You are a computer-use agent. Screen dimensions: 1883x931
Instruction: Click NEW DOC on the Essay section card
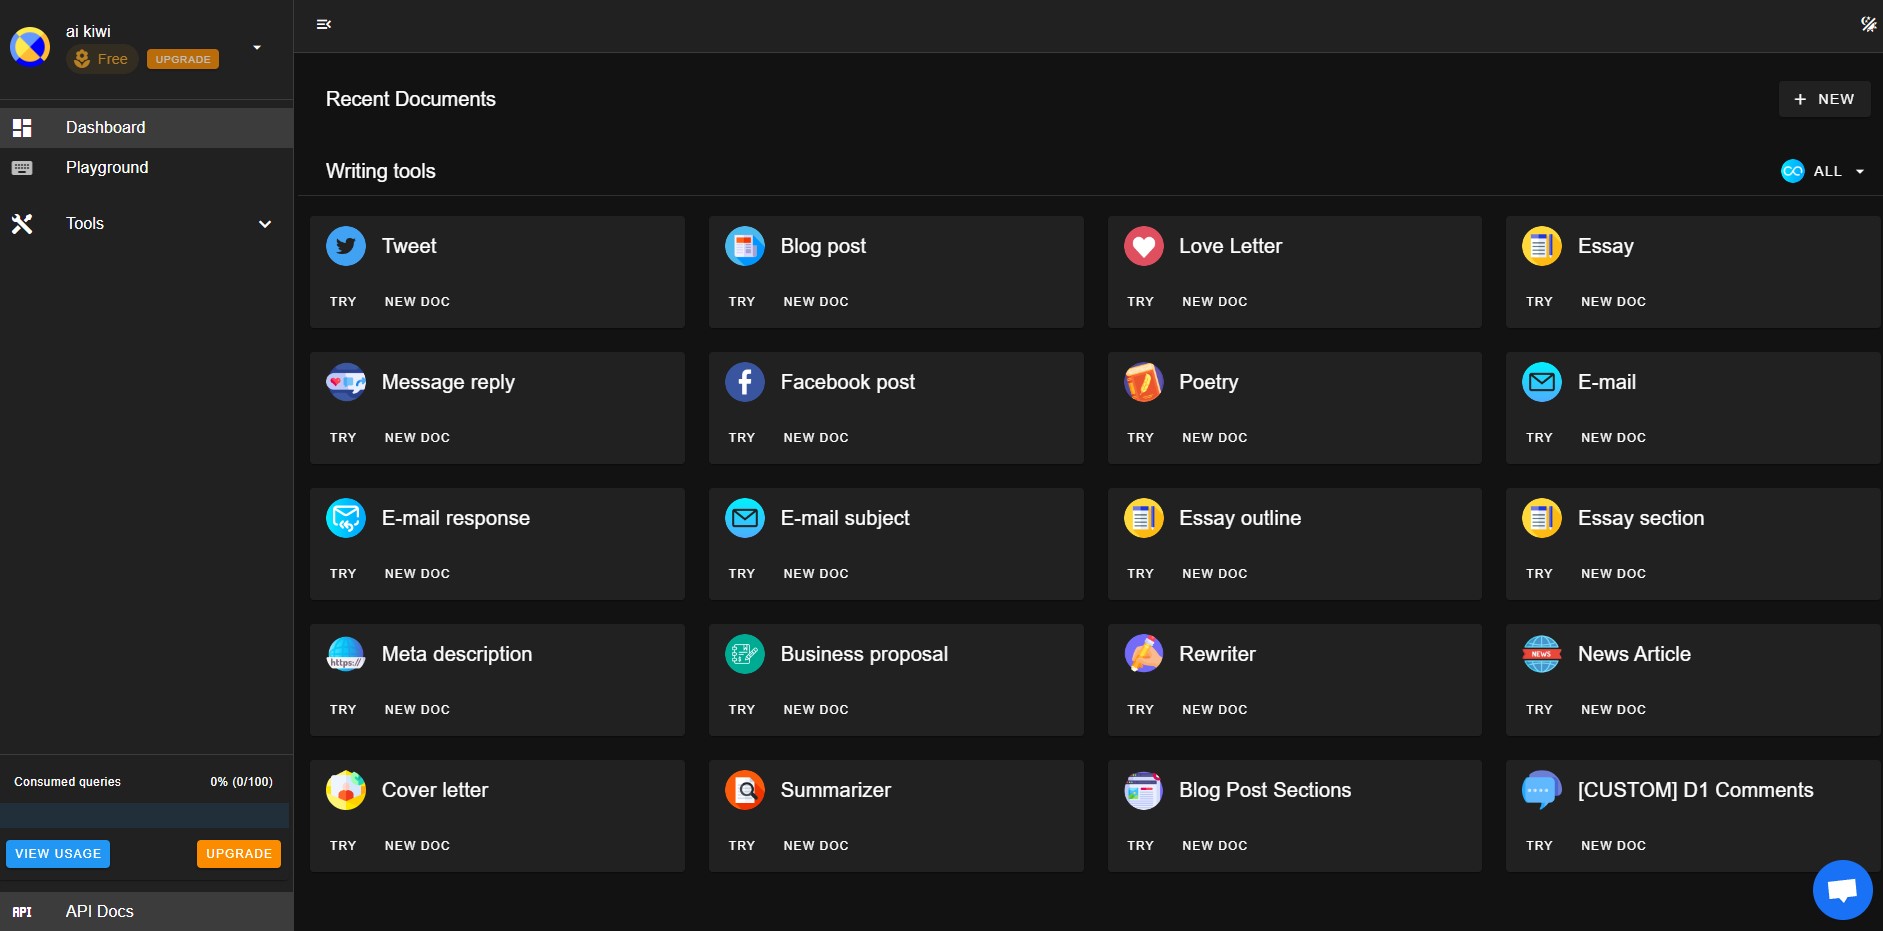pyautogui.click(x=1613, y=573)
